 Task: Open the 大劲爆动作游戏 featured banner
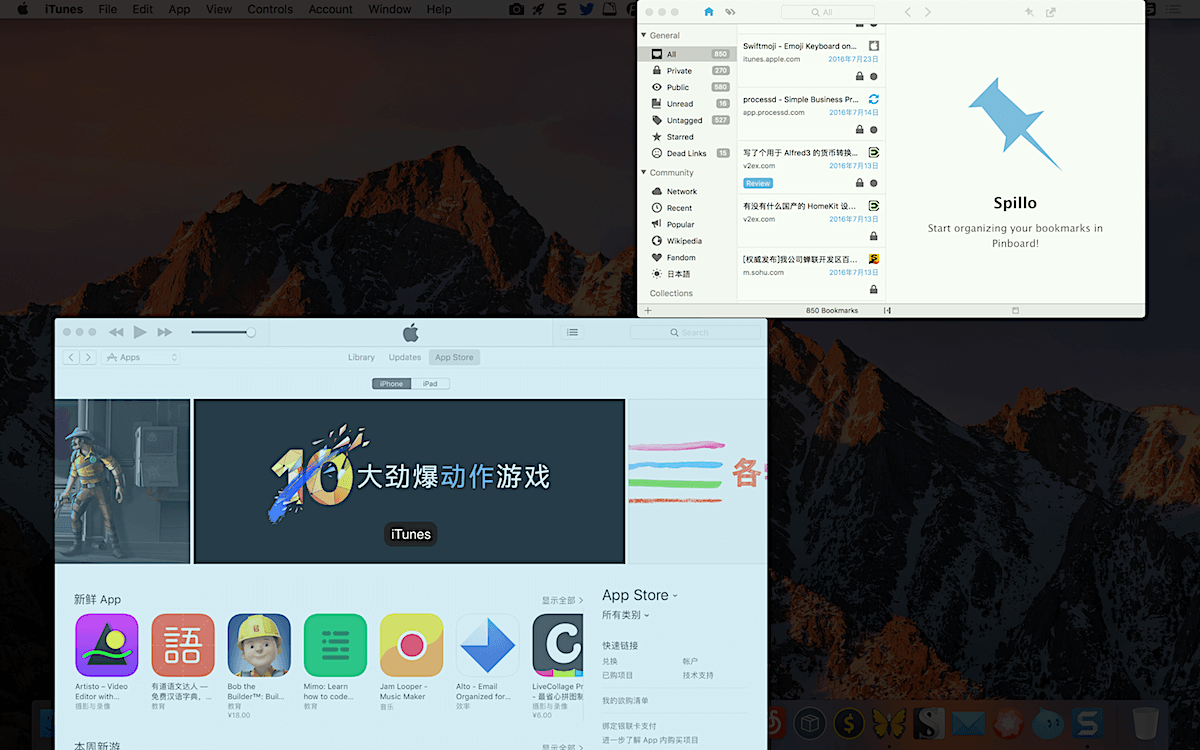(x=409, y=481)
